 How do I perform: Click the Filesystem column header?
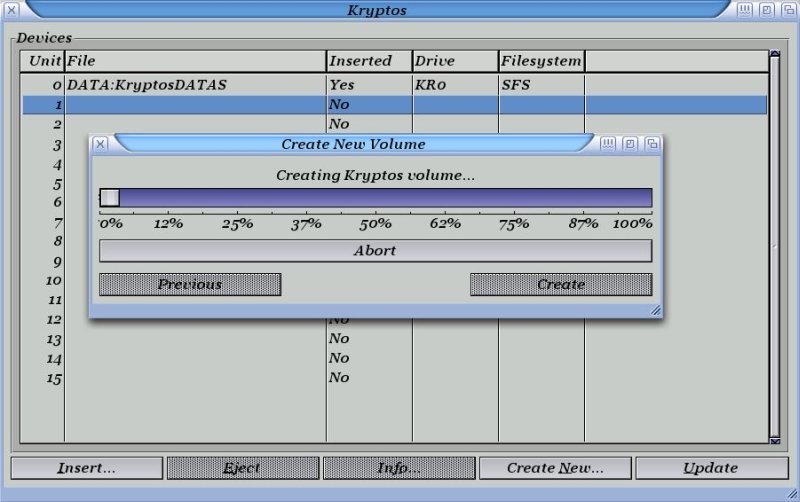pyautogui.click(x=540, y=61)
